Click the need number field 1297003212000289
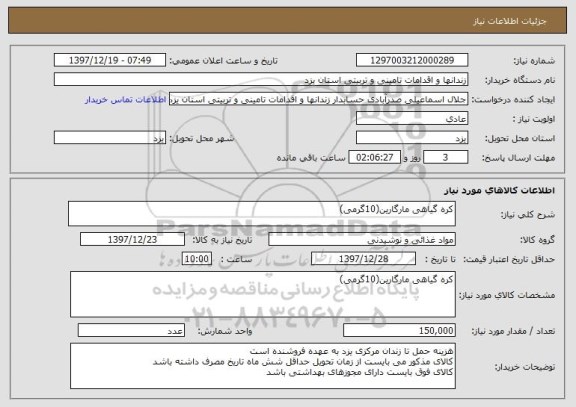This screenshot has width=576, height=407. [412, 60]
